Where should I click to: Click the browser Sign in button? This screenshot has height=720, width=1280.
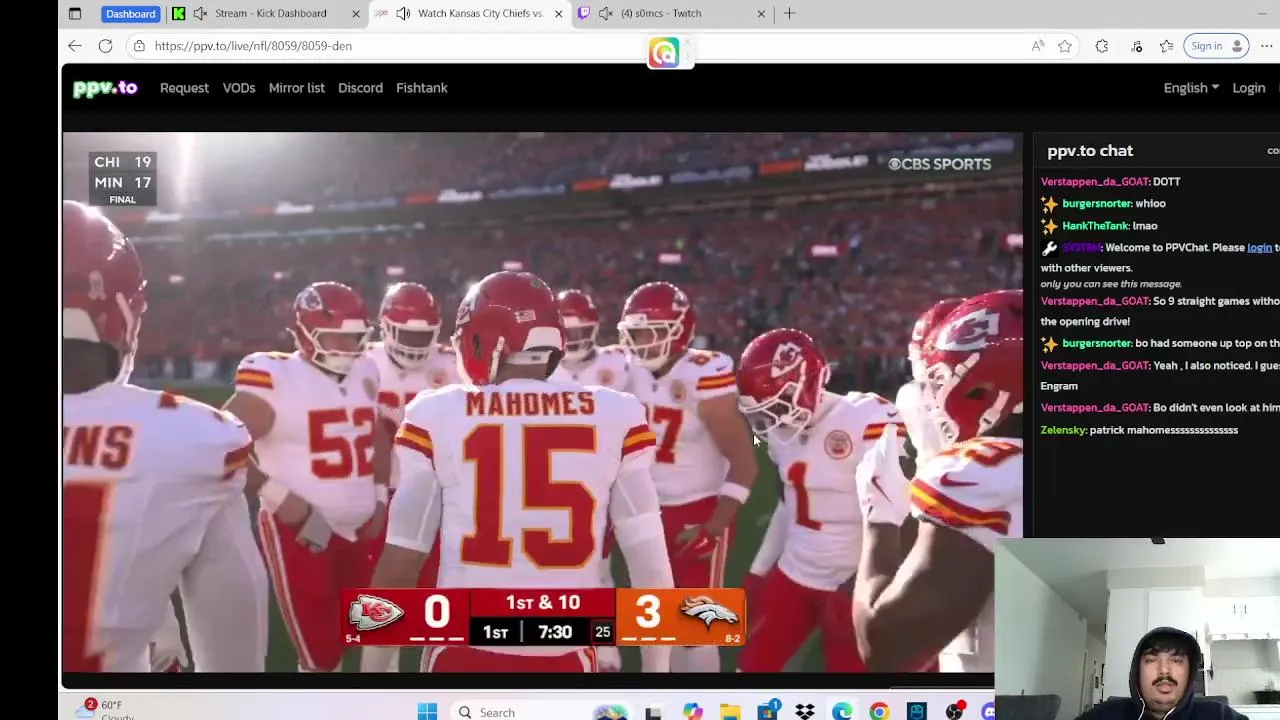click(x=1214, y=46)
